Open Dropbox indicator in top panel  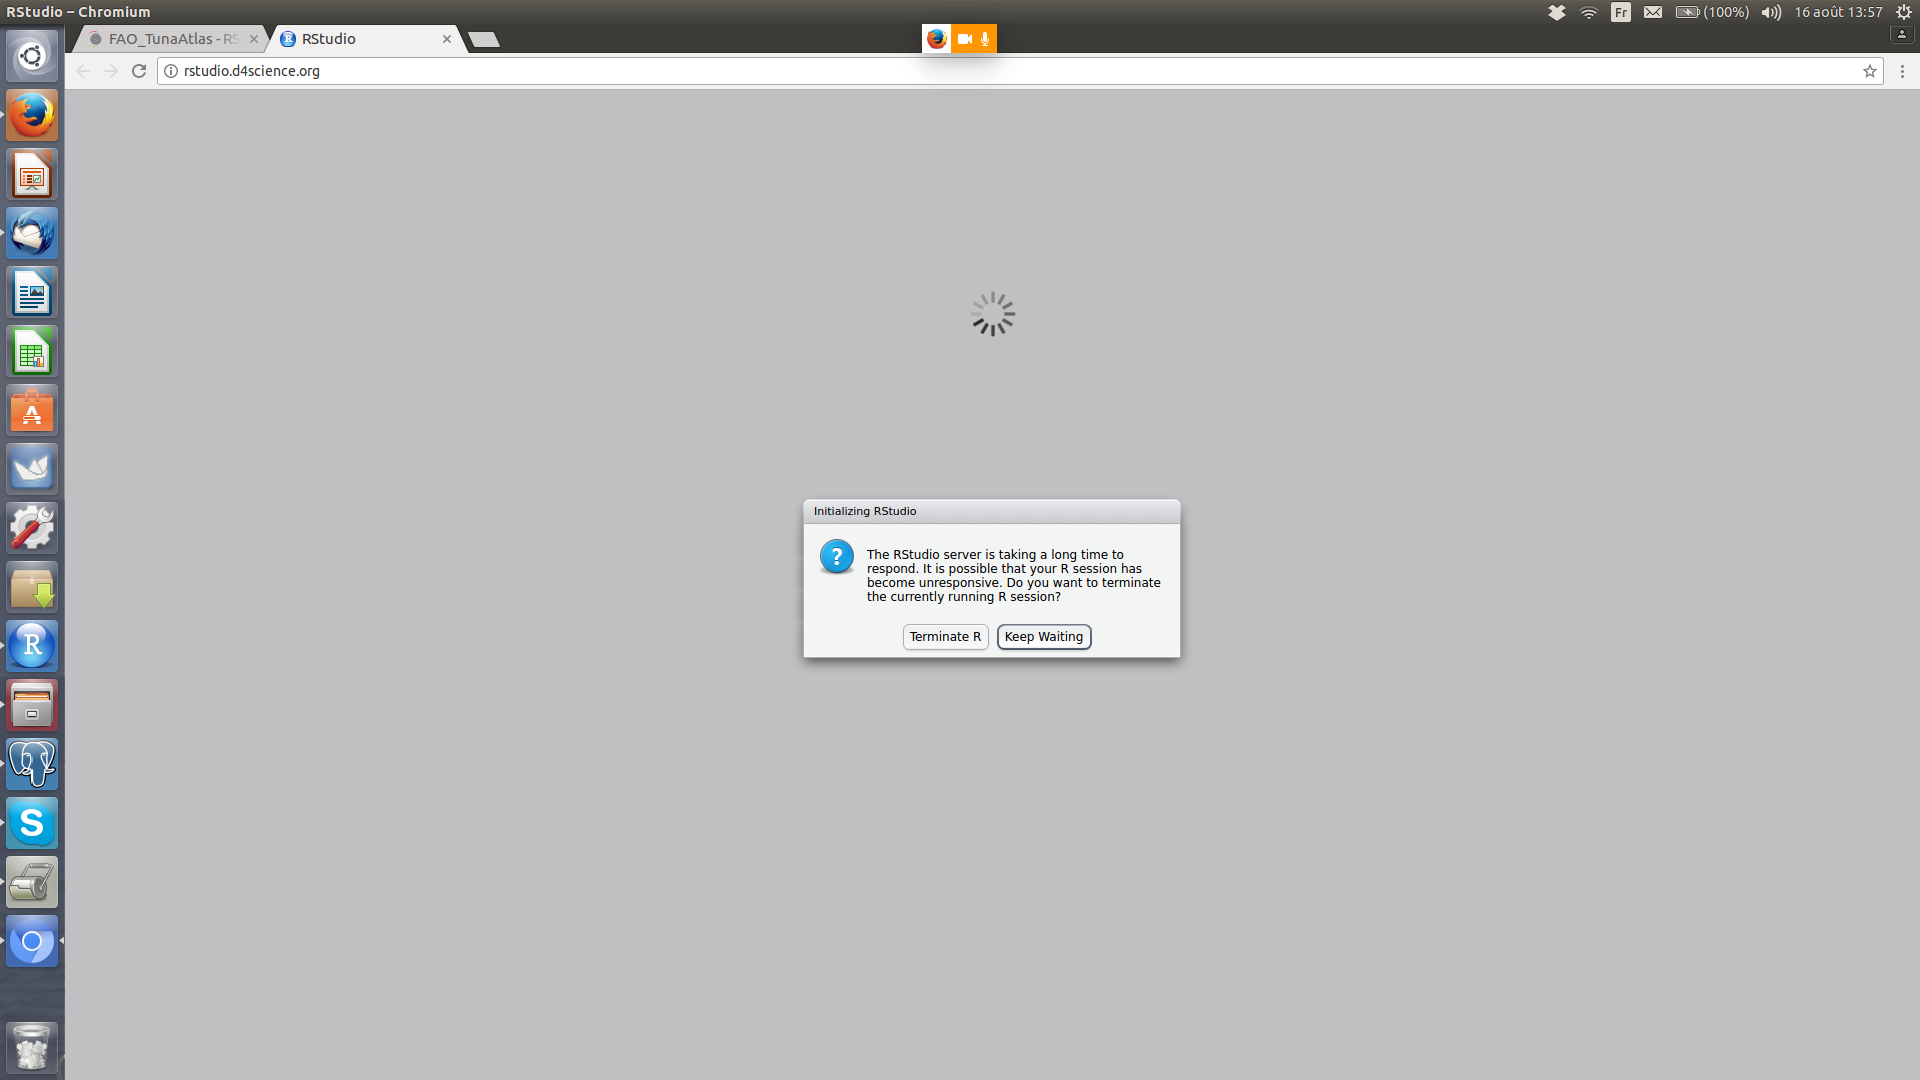[x=1557, y=12]
